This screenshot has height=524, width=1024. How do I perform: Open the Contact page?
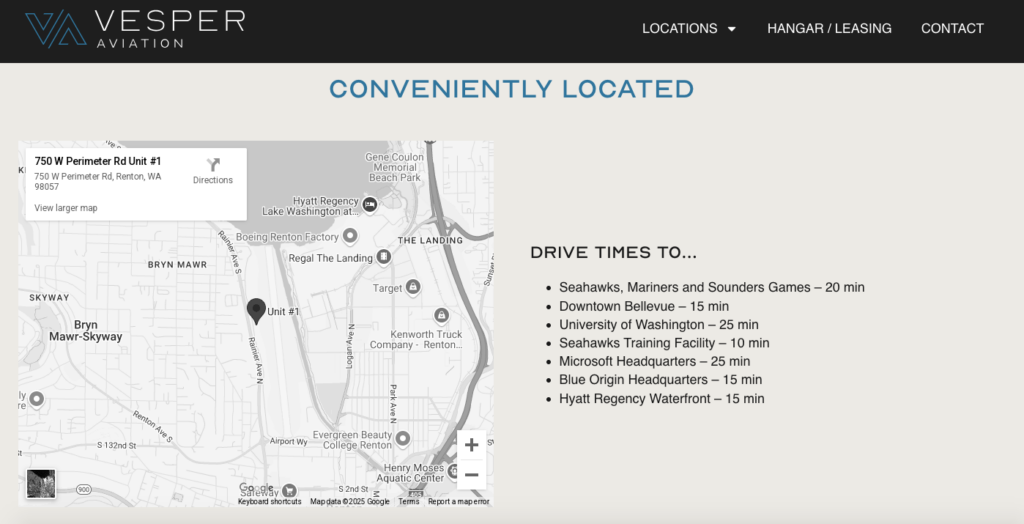(x=952, y=29)
